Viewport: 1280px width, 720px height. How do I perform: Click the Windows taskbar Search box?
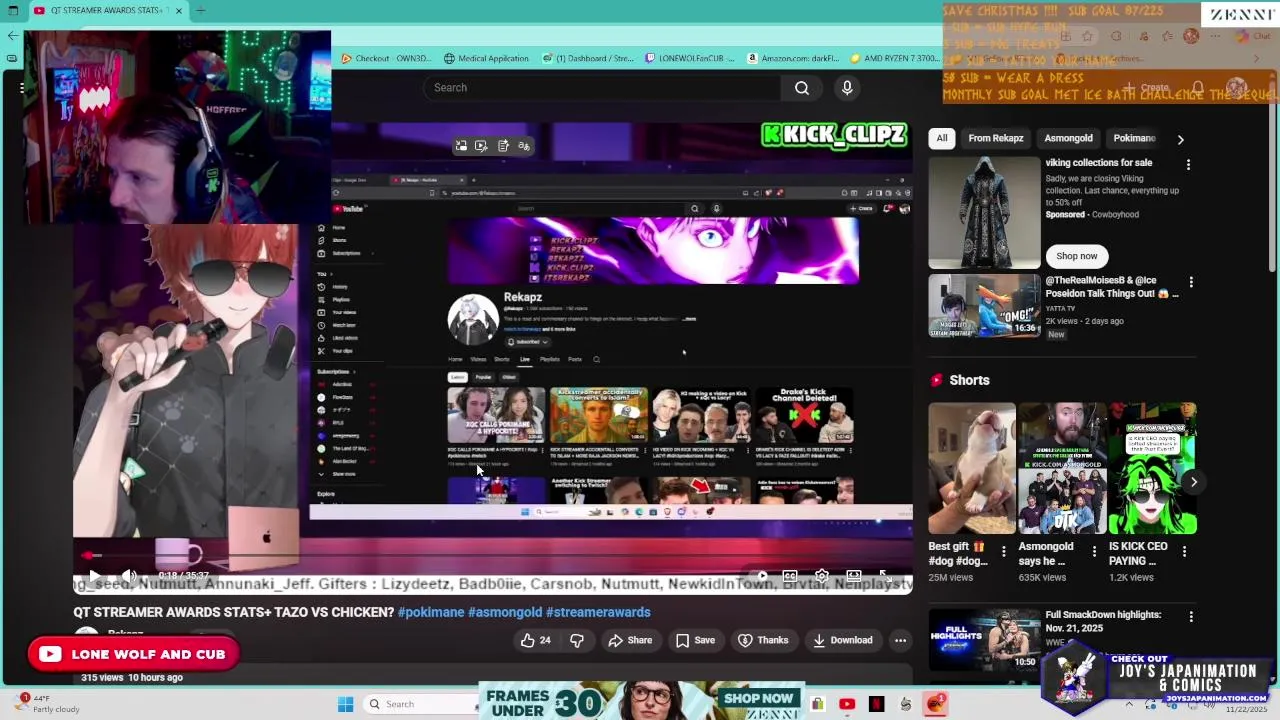pyautogui.click(x=420, y=704)
